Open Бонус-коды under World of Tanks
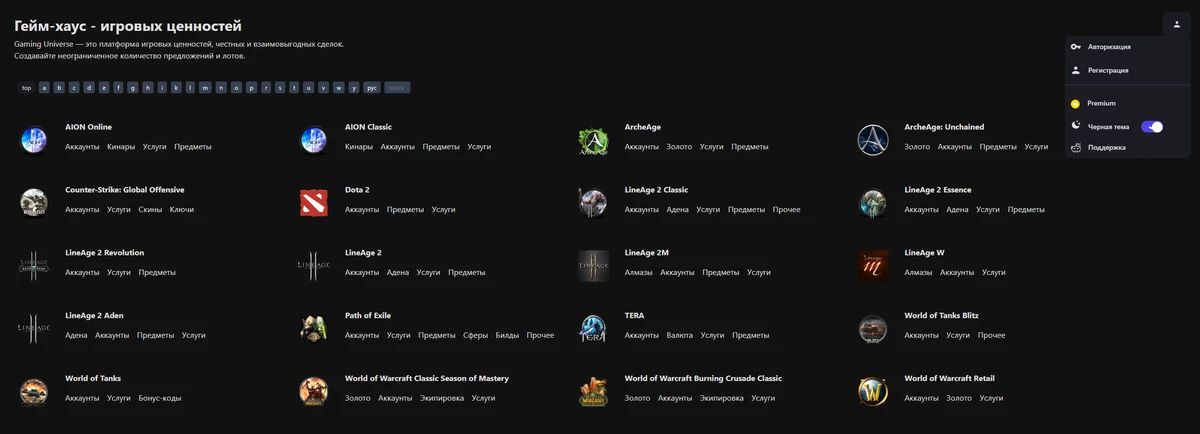The image size is (1200, 434). click(x=160, y=399)
